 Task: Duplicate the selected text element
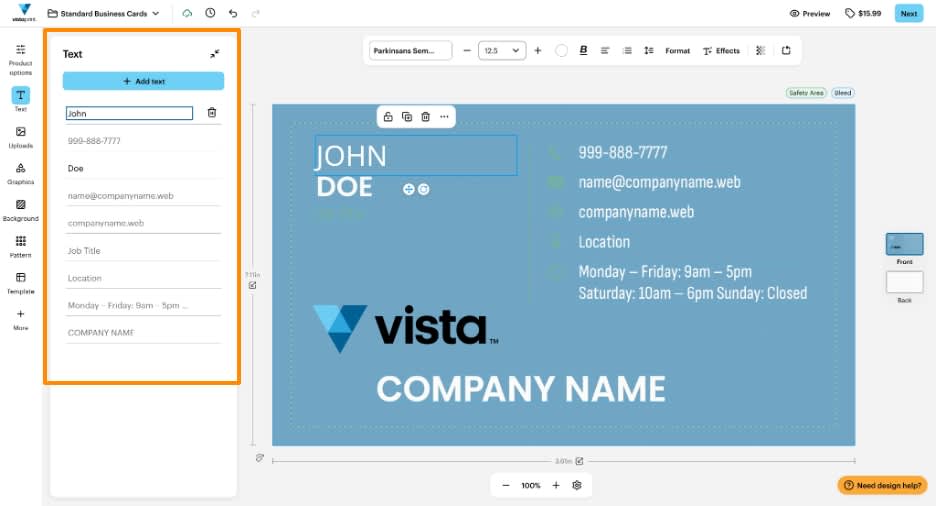pos(407,117)
